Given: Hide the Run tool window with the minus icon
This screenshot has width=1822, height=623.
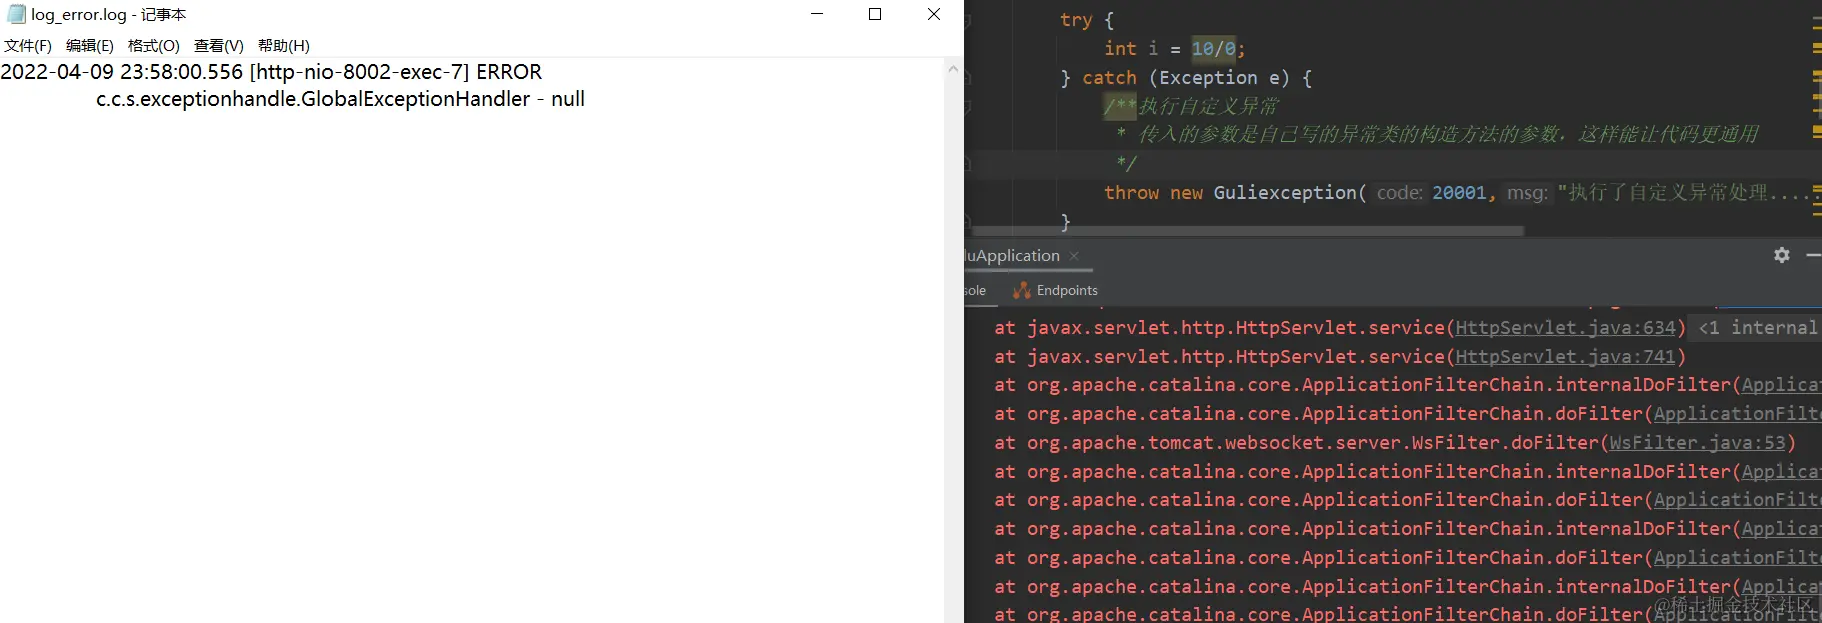Looking at the screenshot, I should click(x=1813, y=255).
